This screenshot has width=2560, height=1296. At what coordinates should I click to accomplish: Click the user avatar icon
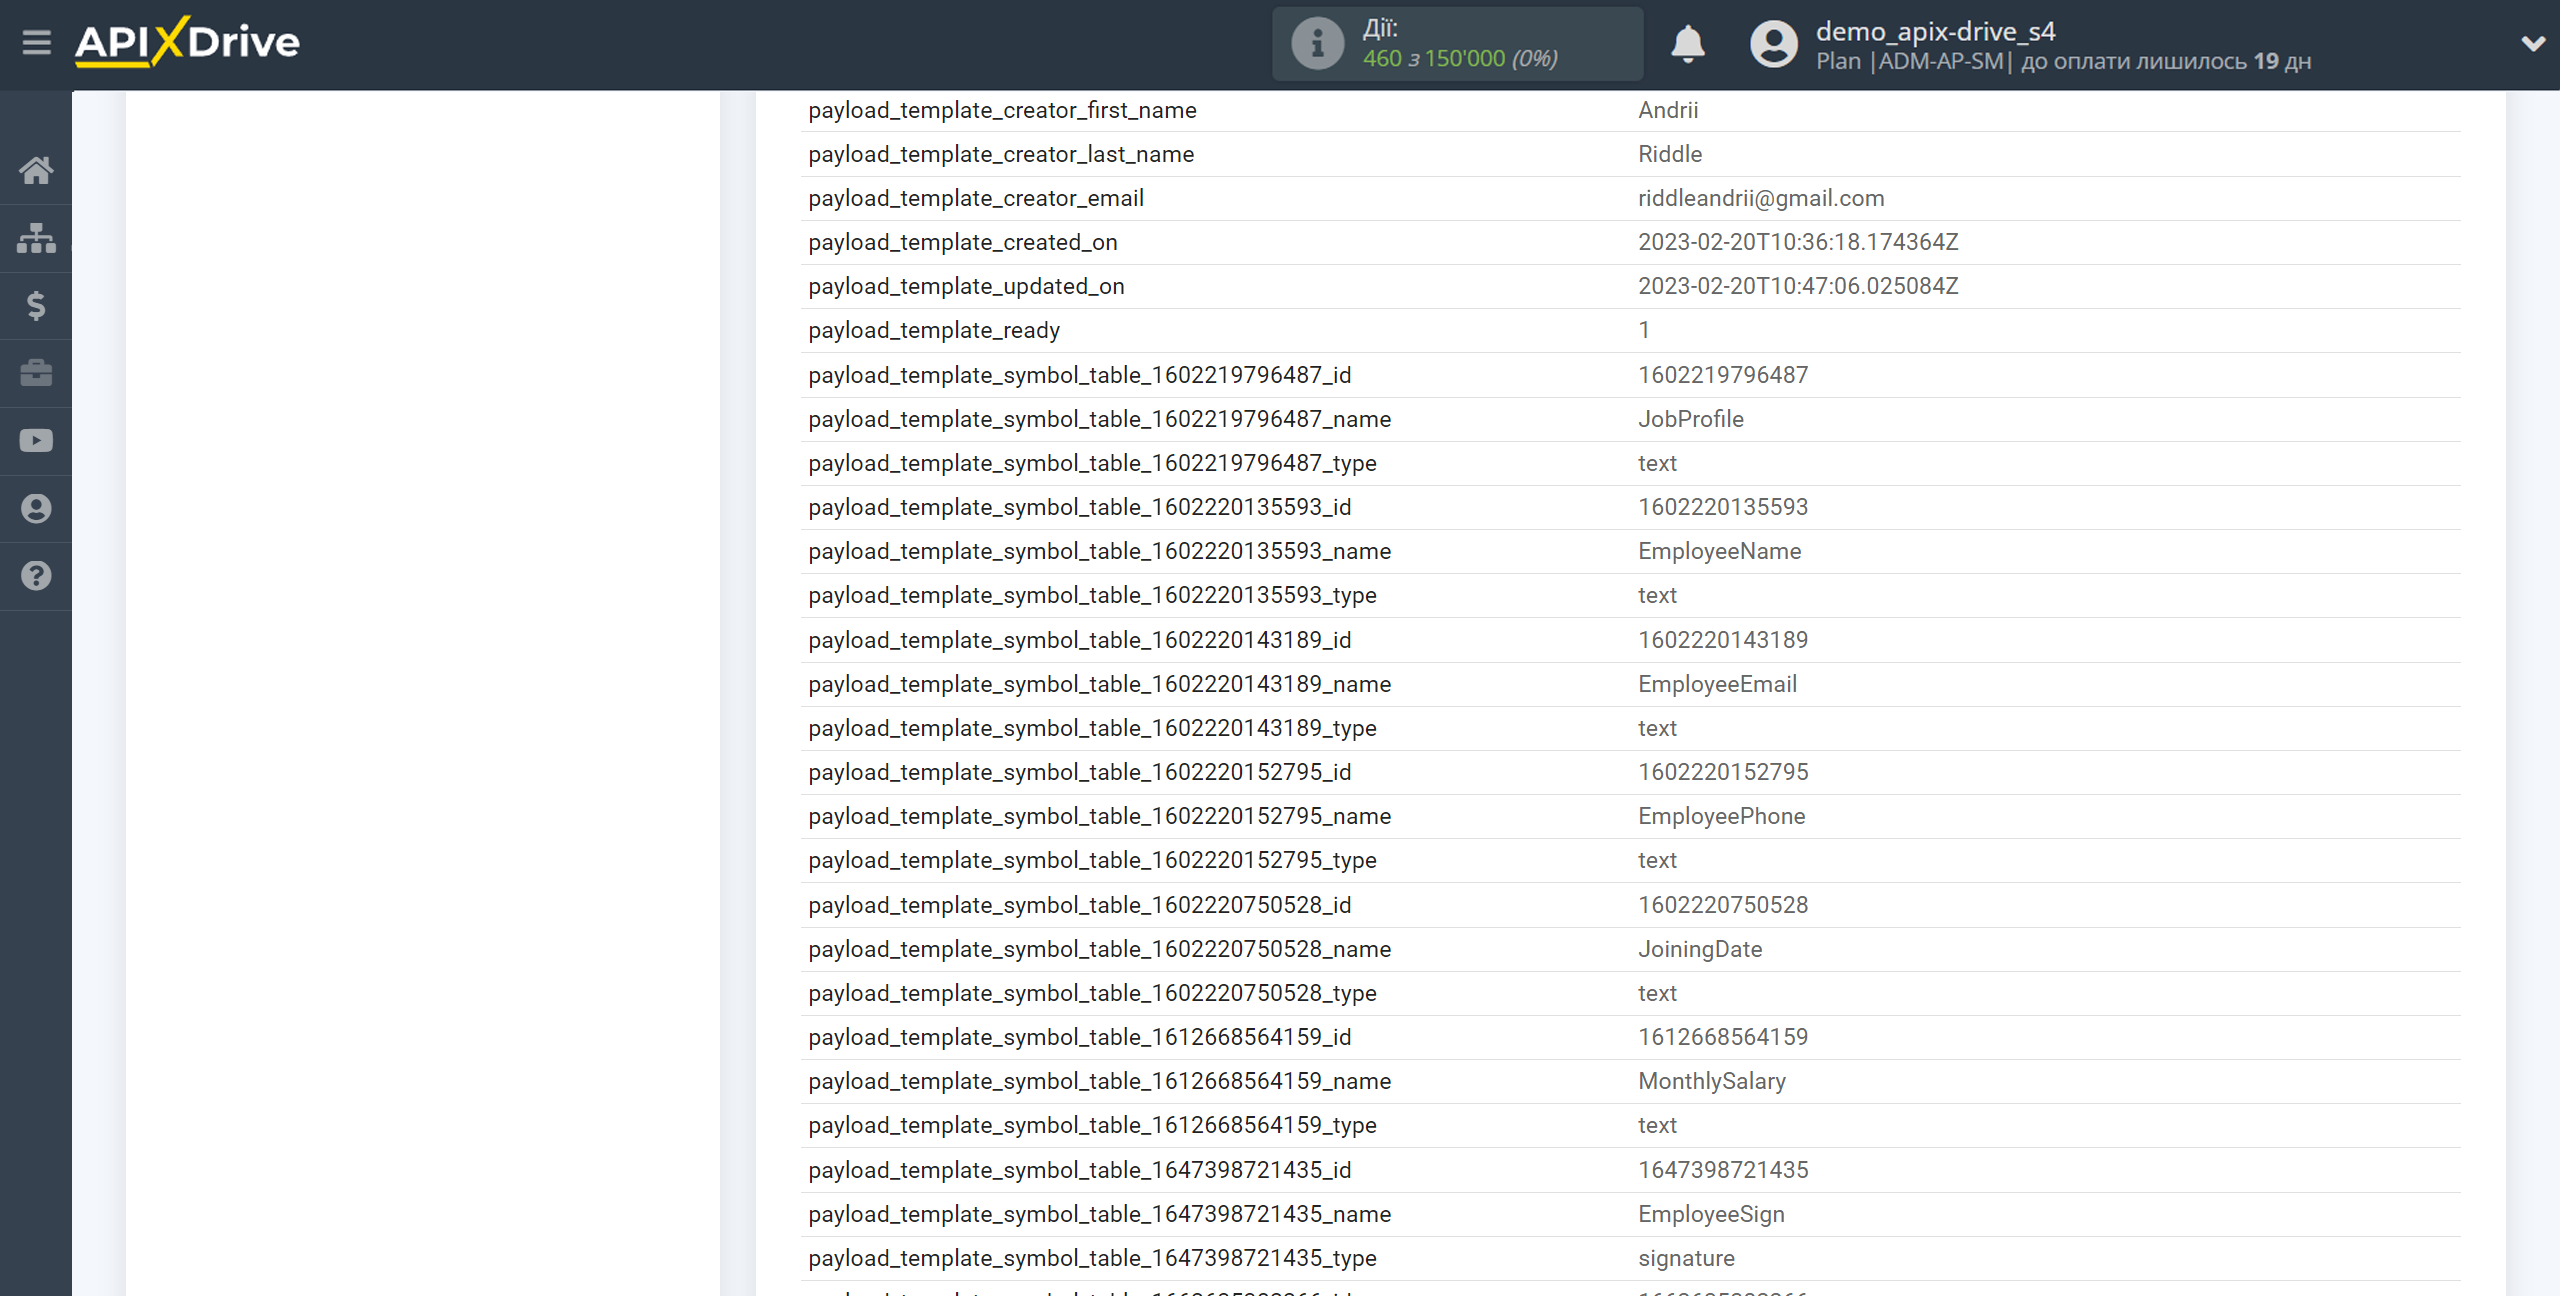(1774, 44)
